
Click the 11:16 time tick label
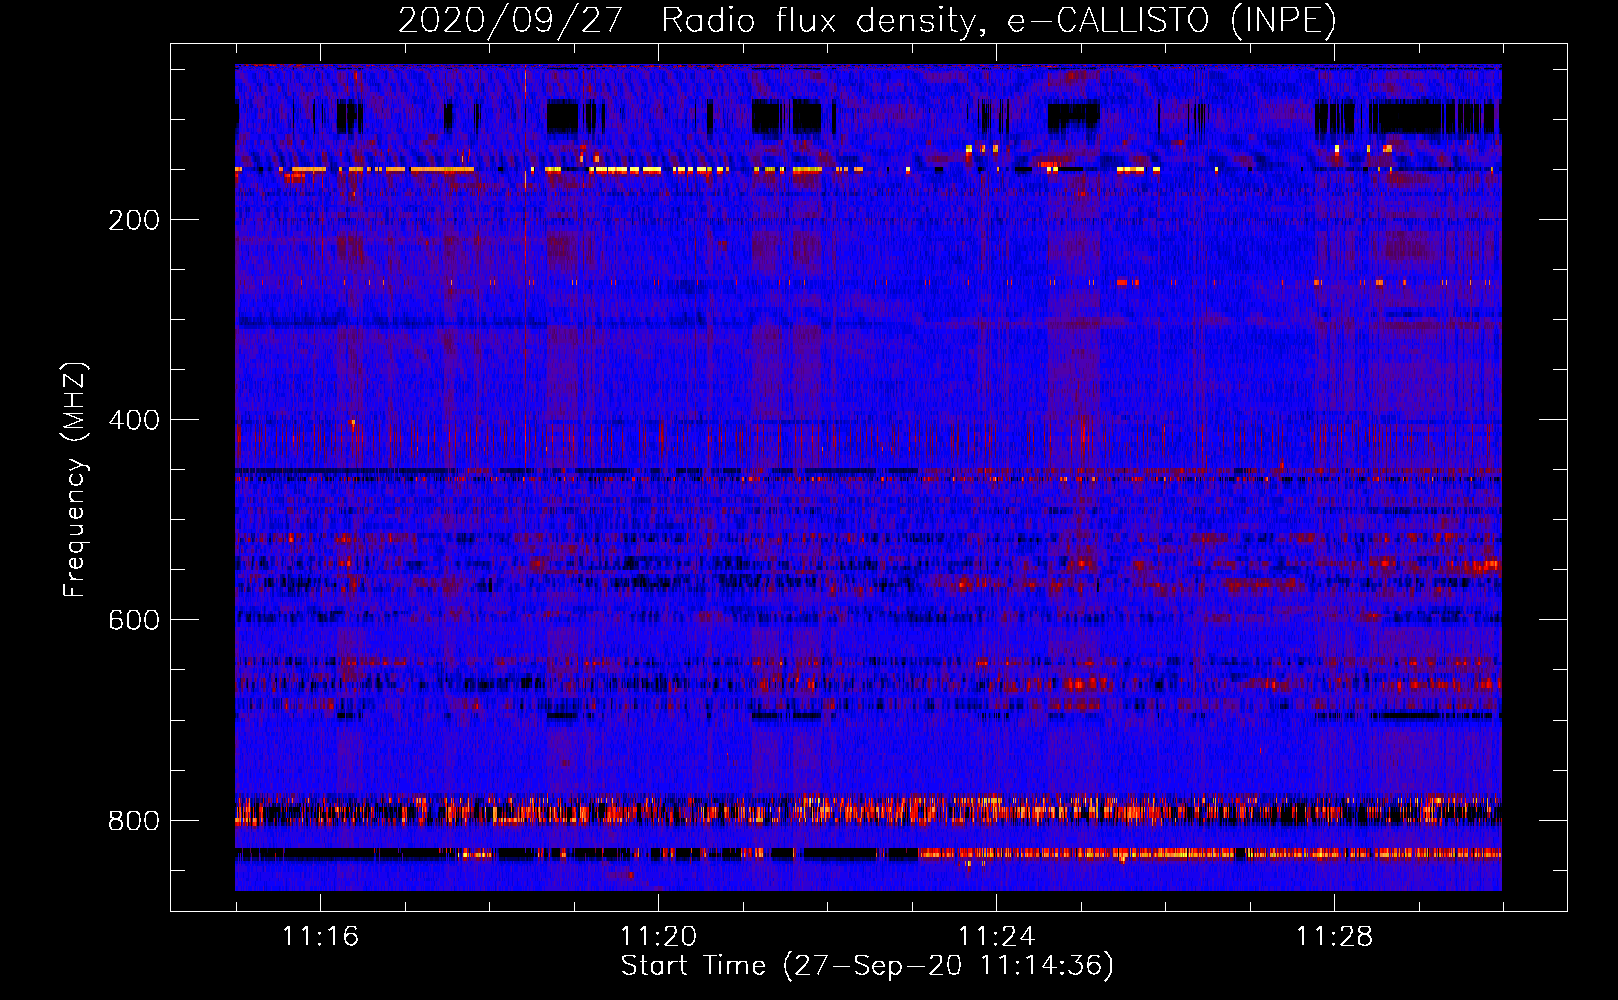click(320, 937)
